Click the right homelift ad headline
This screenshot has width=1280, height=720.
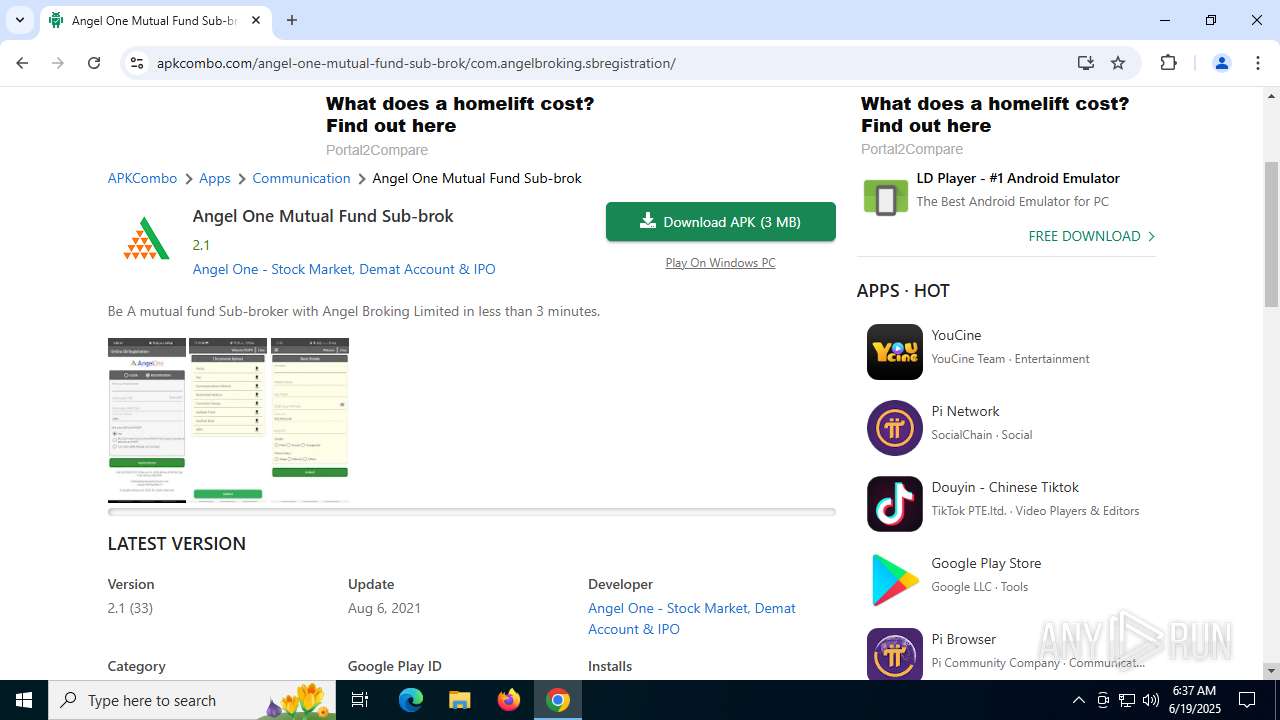(x=995, y=114)
